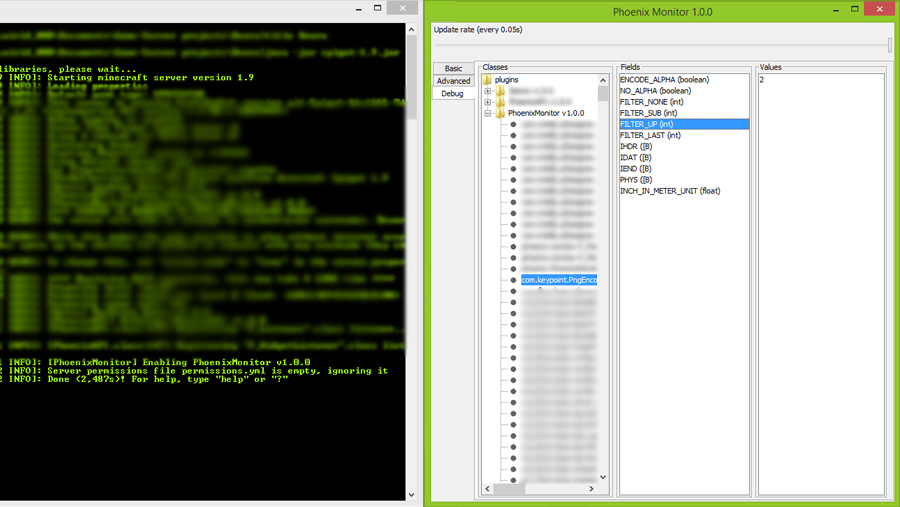Screen dimensions: 900x507
Task: Select the FILTER_NONE (int) field
Action: coord(684,102)
